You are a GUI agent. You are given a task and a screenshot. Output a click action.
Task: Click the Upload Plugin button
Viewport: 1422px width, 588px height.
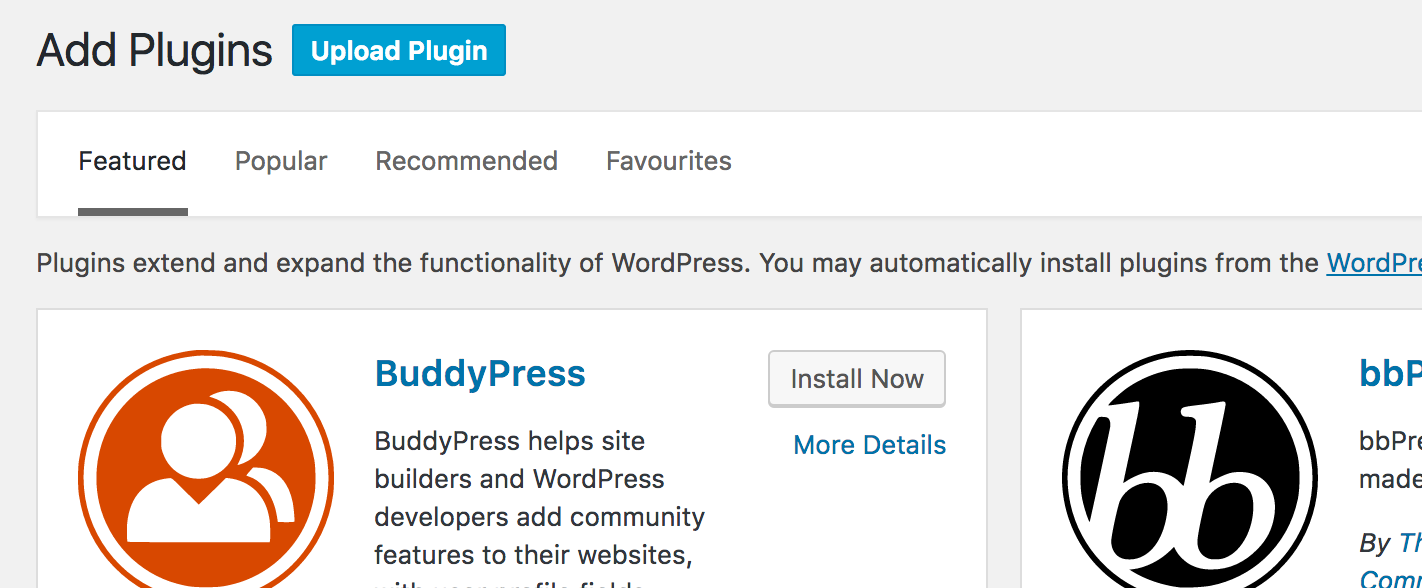click(399, 51)
